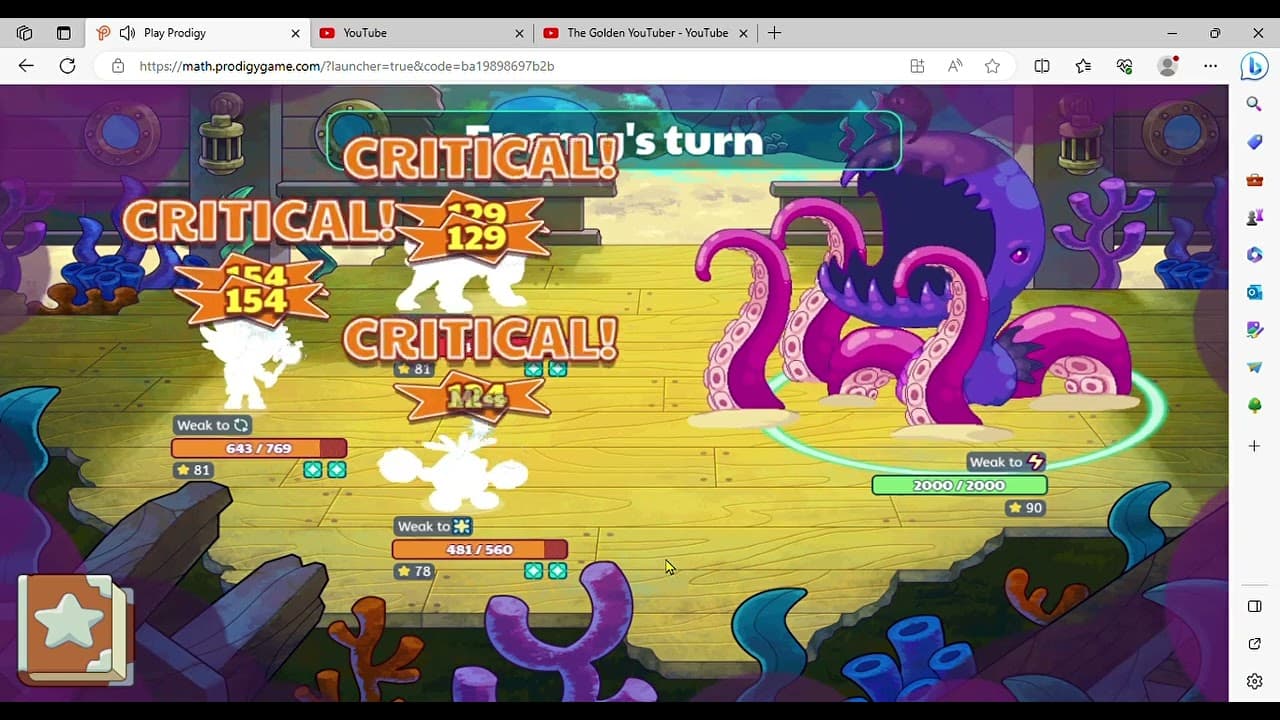Open the Bing Copilot sidebar button

click(x=1254, y=66)
